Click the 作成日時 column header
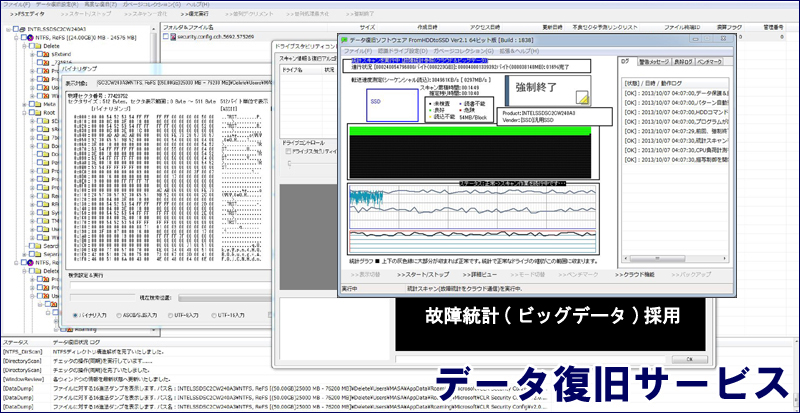 (427, 27)
